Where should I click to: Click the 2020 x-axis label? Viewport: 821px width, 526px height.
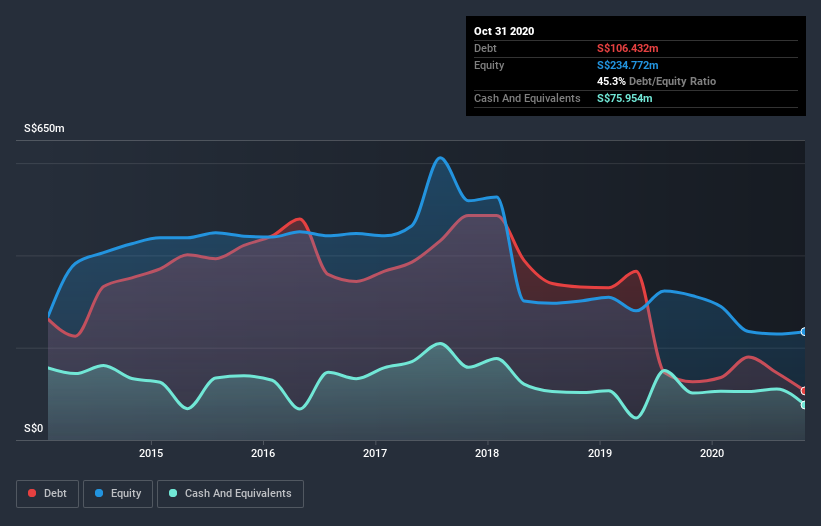pyautogui.click(x=712, y=453)
